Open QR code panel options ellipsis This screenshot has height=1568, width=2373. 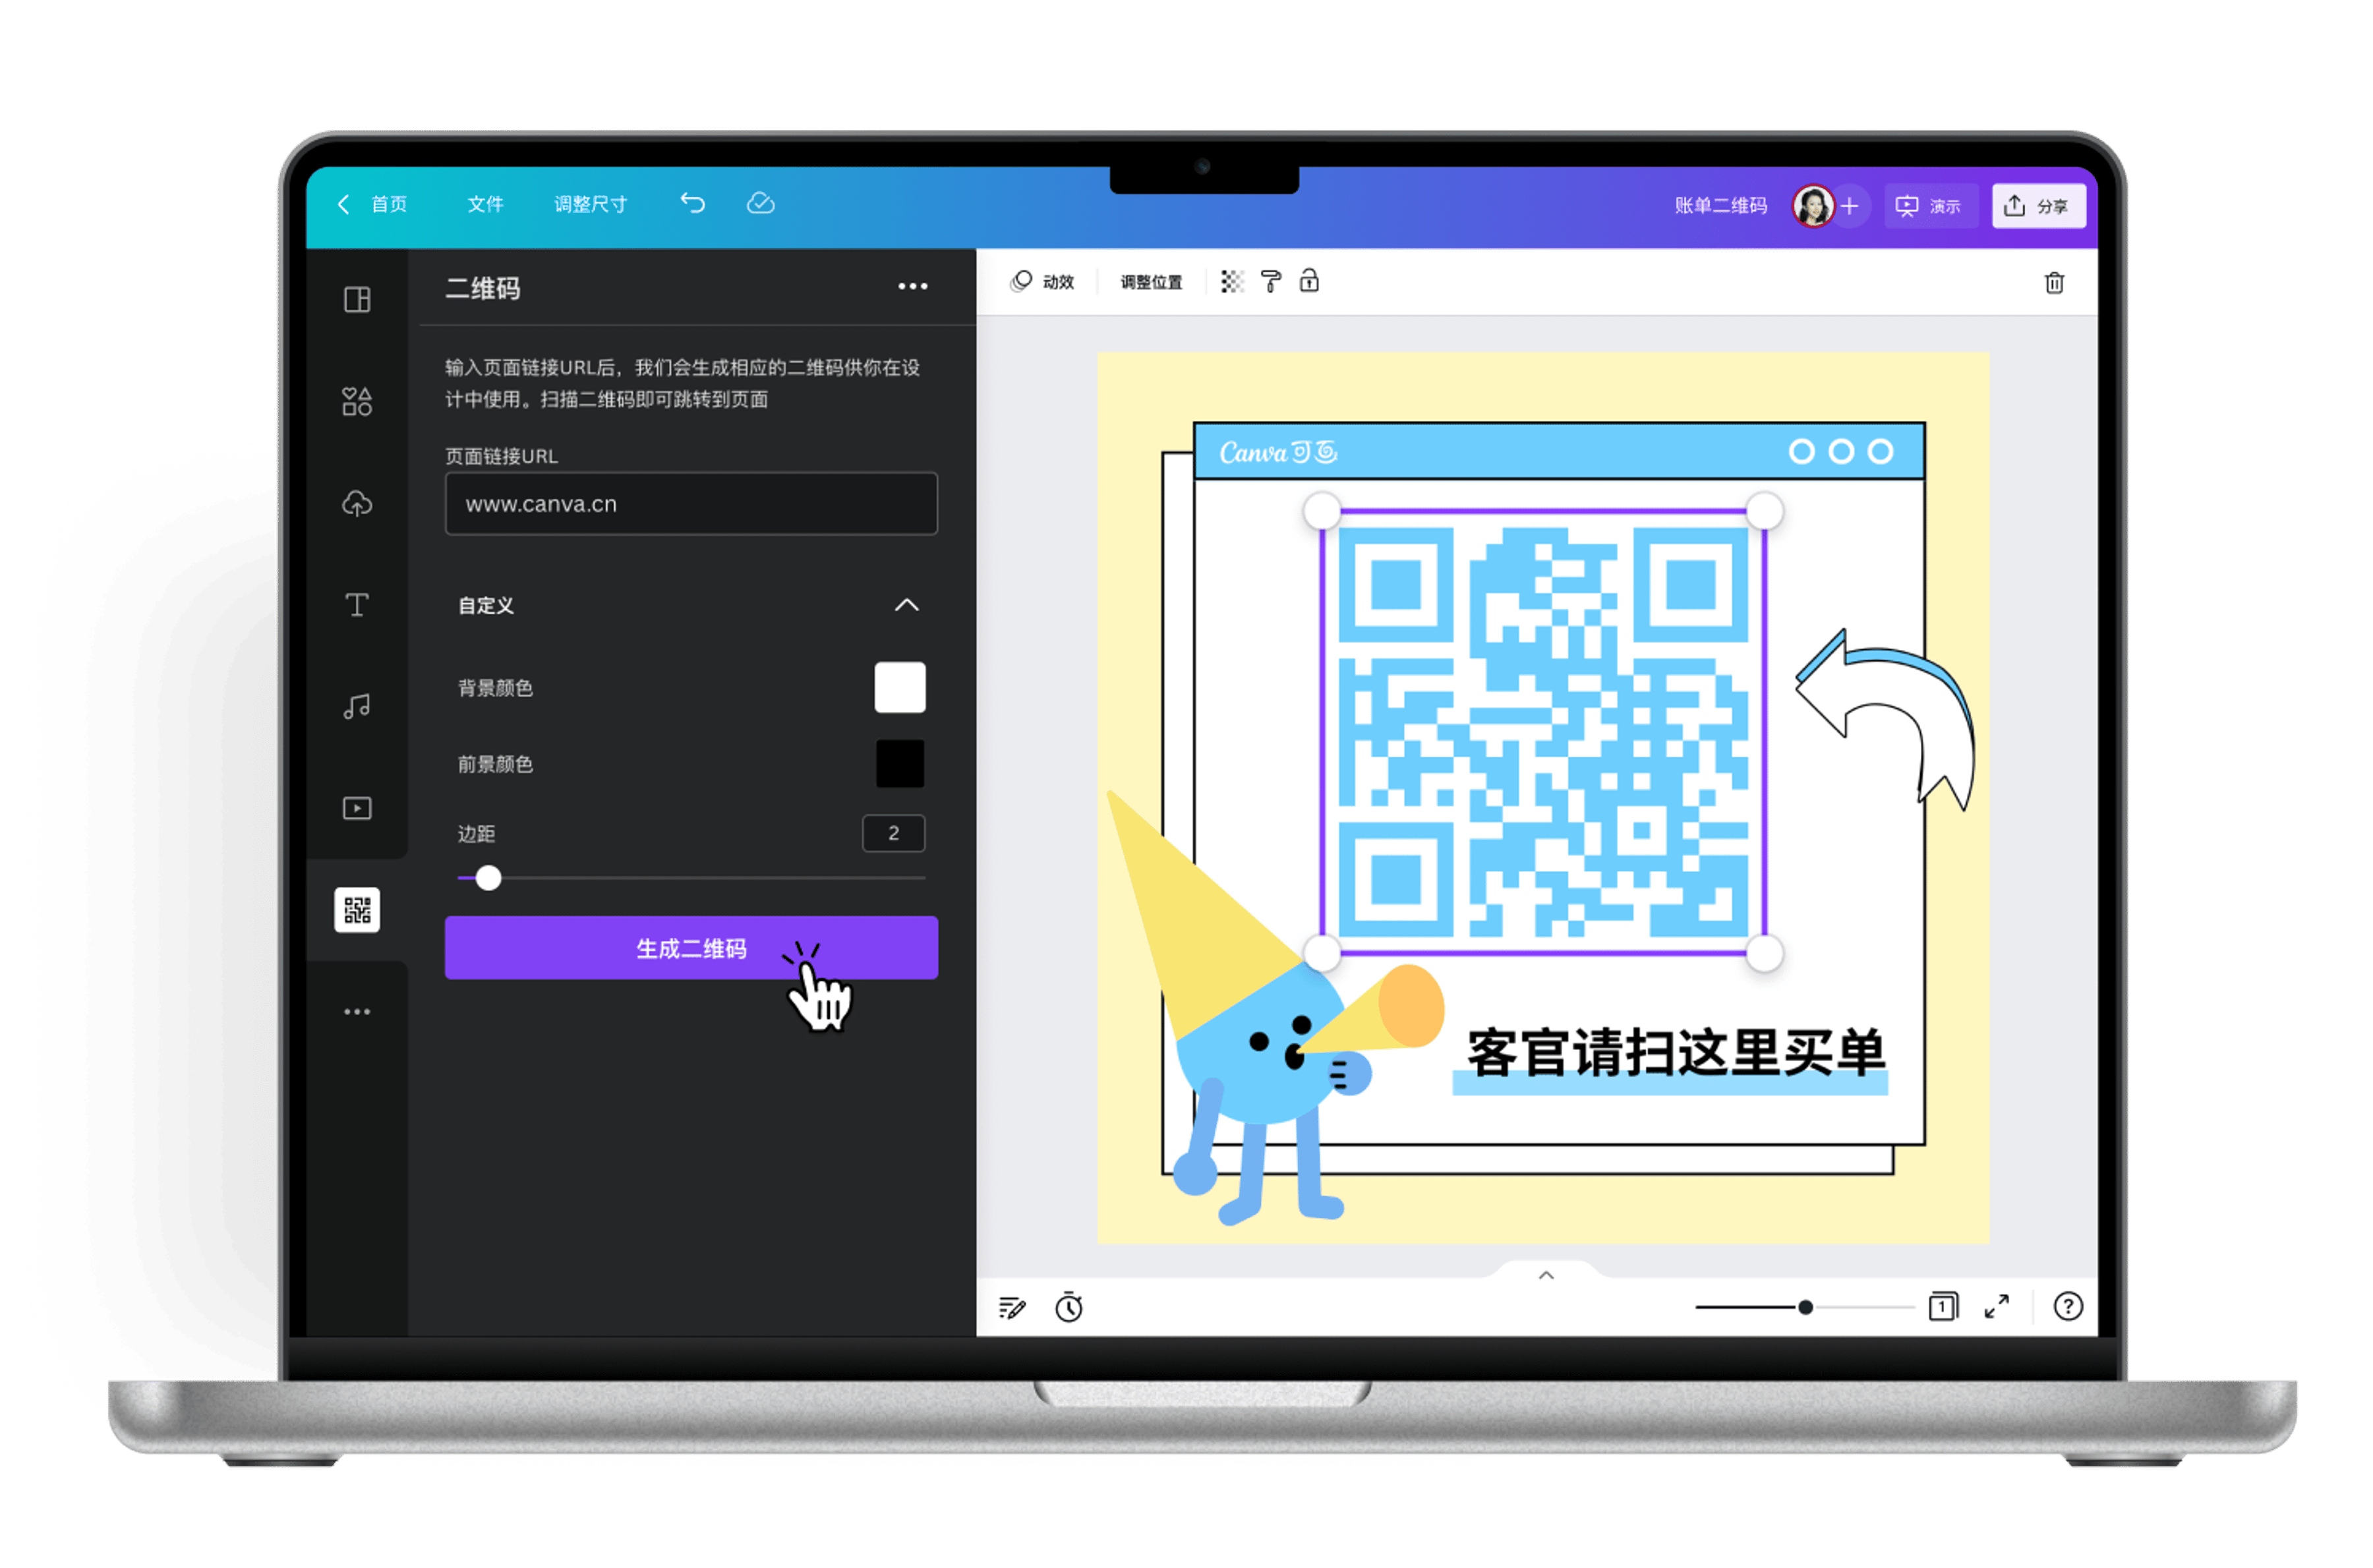tap(912, 287)
